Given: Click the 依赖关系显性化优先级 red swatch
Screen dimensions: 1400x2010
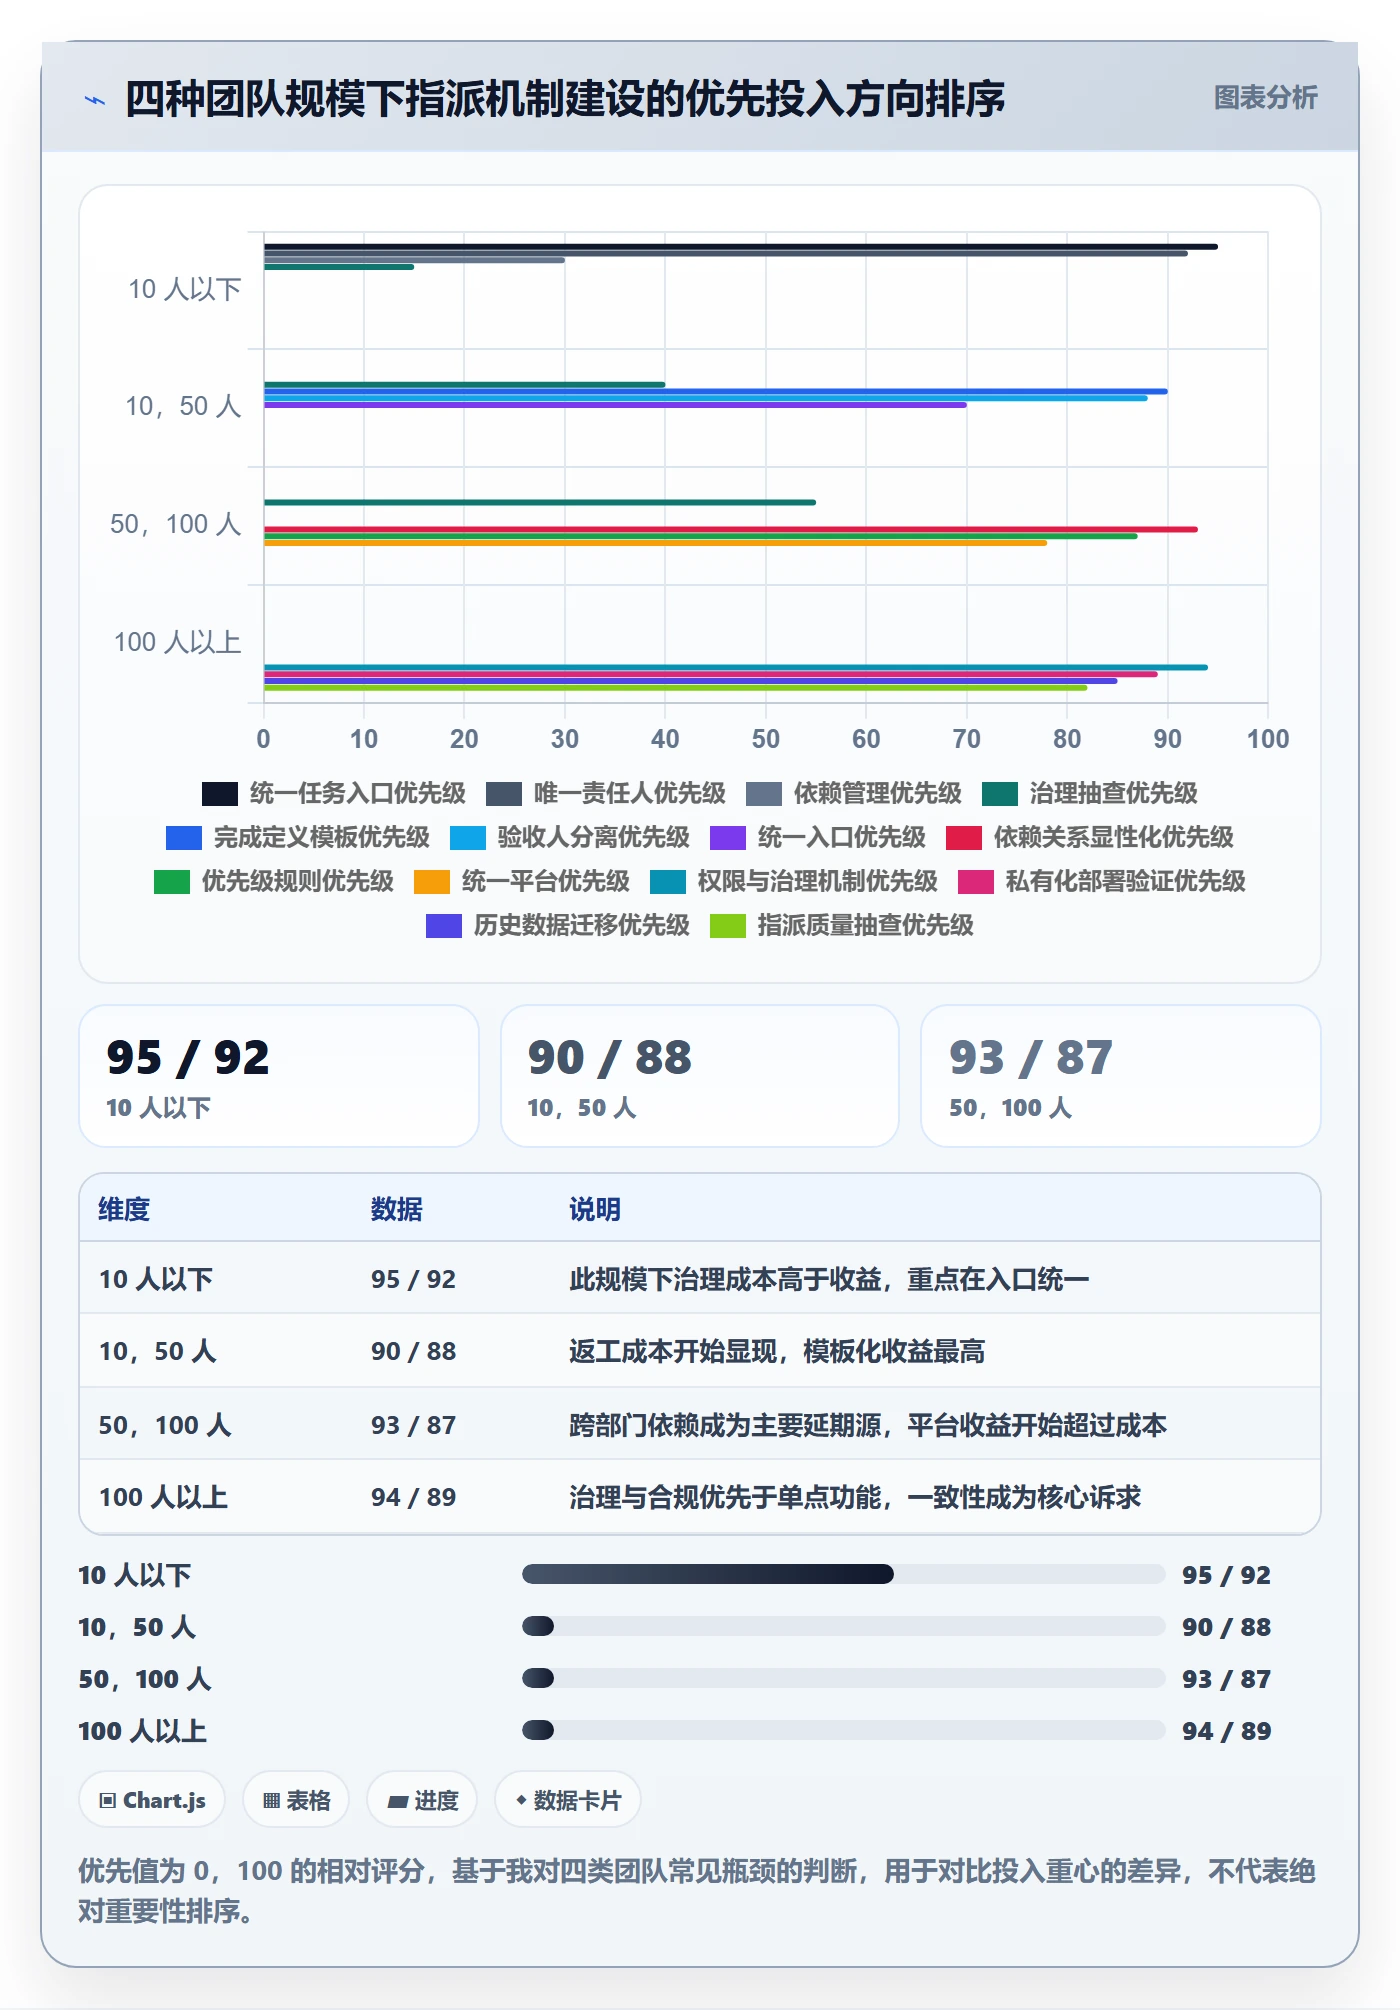Looking at the screenshot, I should (x=964, y=838).
